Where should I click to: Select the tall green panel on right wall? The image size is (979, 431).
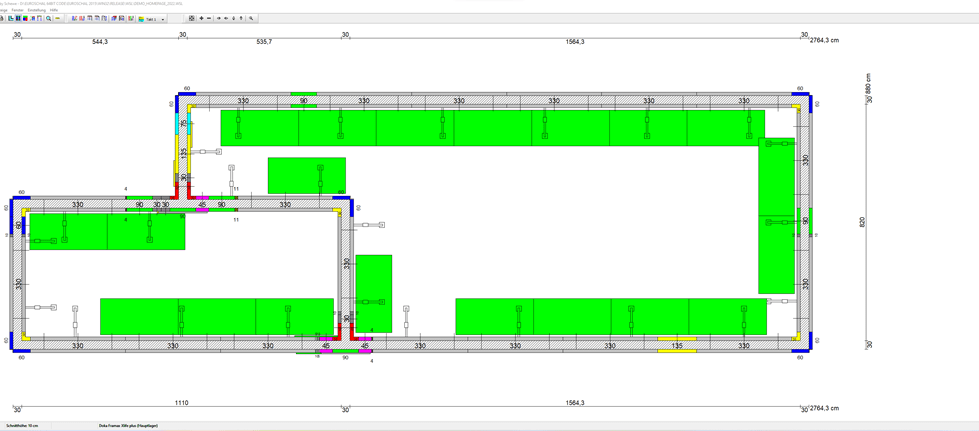point(776,215)
